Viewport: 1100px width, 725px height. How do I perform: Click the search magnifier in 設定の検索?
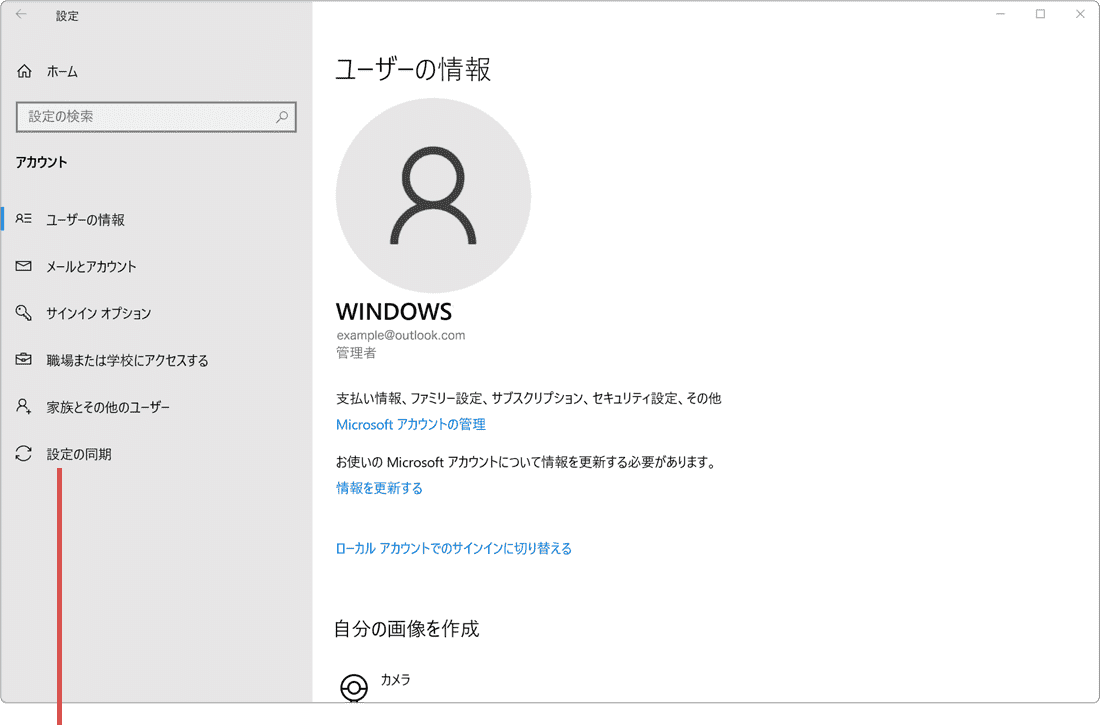pos(283,117)
